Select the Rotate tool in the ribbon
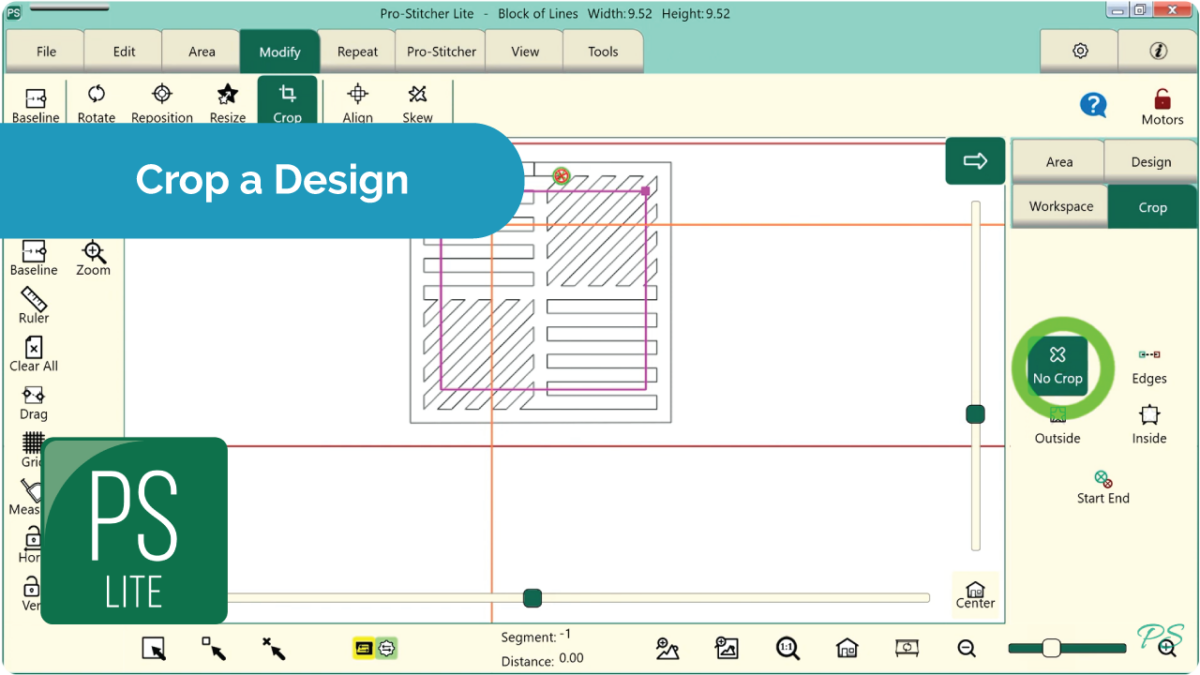Image resolution: width=1200 pixels, height=675 pixels. (x=96, y=102)
